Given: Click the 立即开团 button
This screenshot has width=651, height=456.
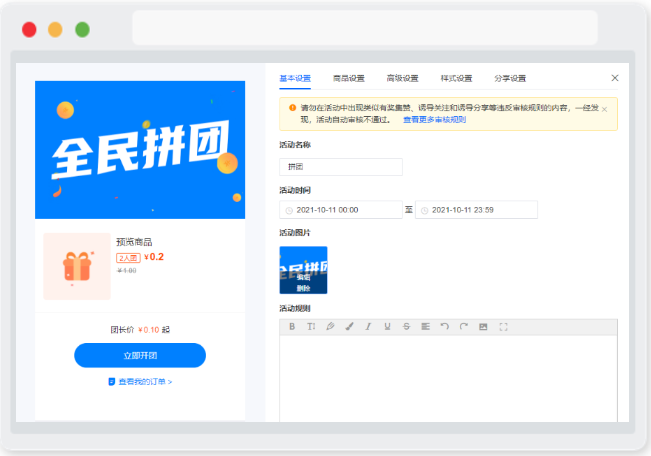Looking at the screenshot, I should coord(140,355).
